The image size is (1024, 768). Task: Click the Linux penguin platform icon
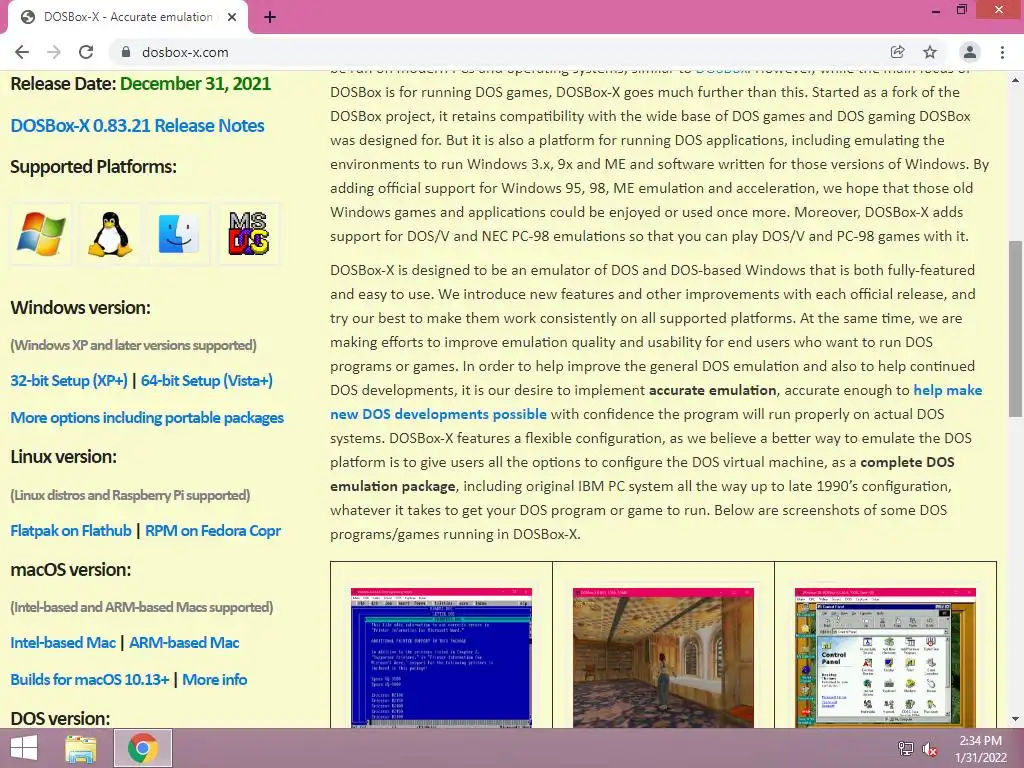click(110, 233)
